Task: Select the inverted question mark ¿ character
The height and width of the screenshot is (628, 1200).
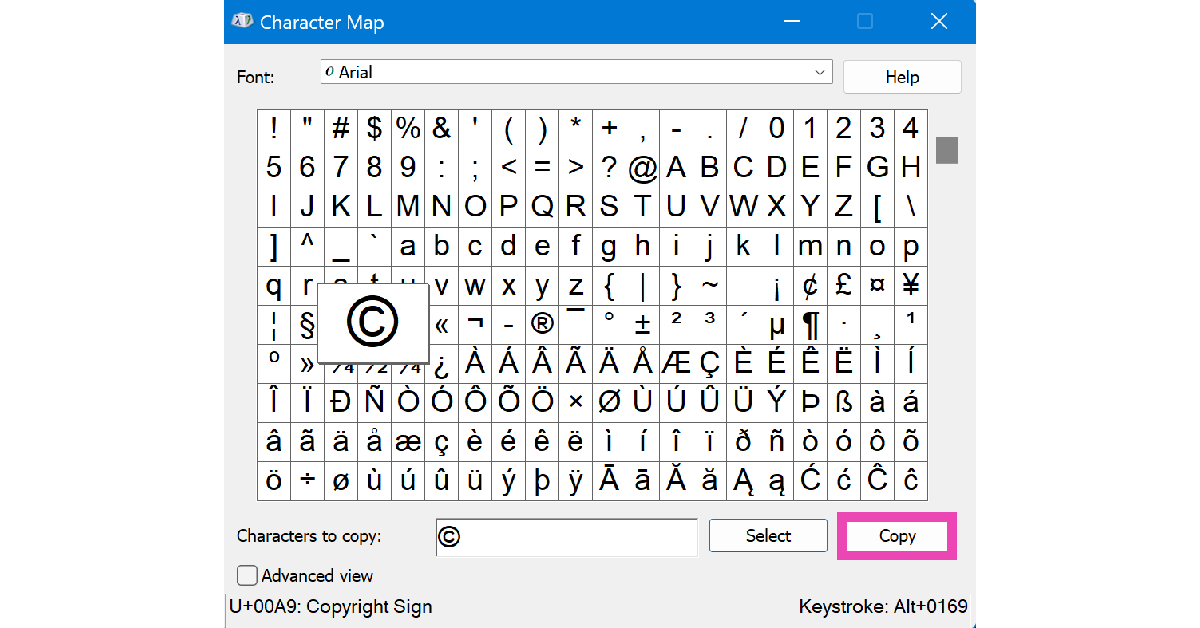Action: [441, 363]
